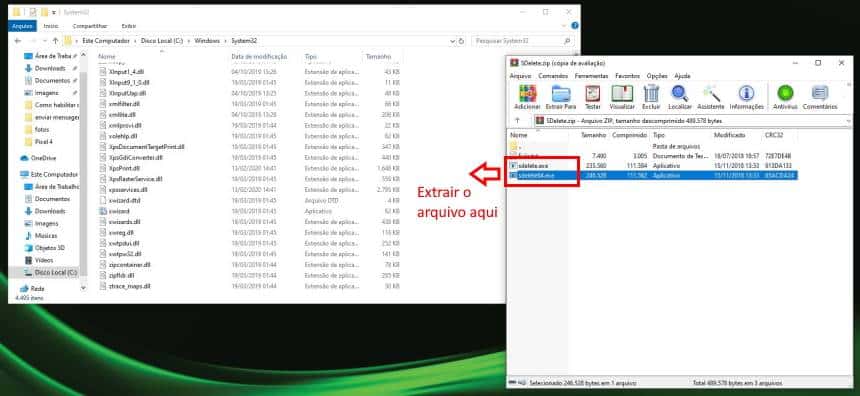Click the Excluir trash icon in WinRAR
The height and width of the screenshot is (396, 860).
[651, 97]
